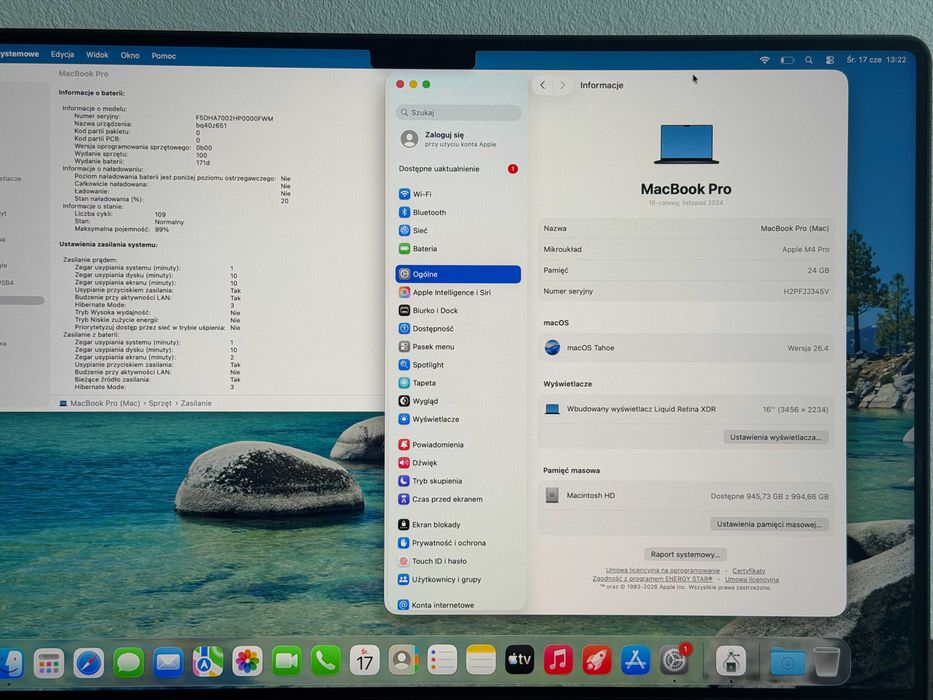Open Prywatność i ochrona settings
Viewport: 933px width, 700px height.
(458, 543)
